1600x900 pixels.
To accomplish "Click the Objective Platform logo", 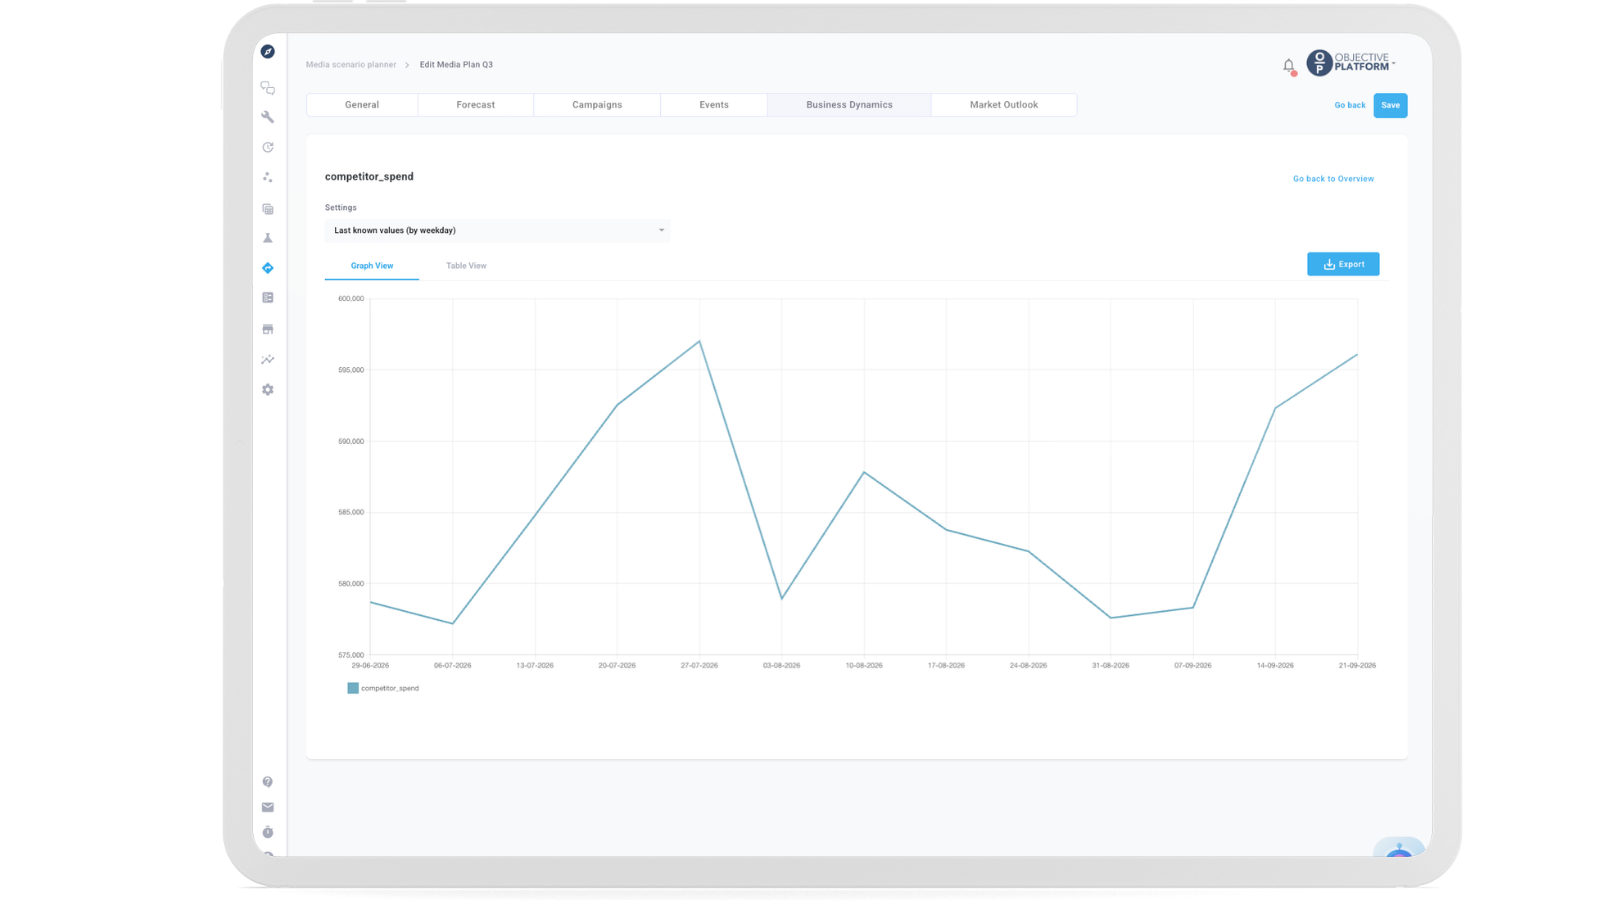I will tap(1350, 63).
